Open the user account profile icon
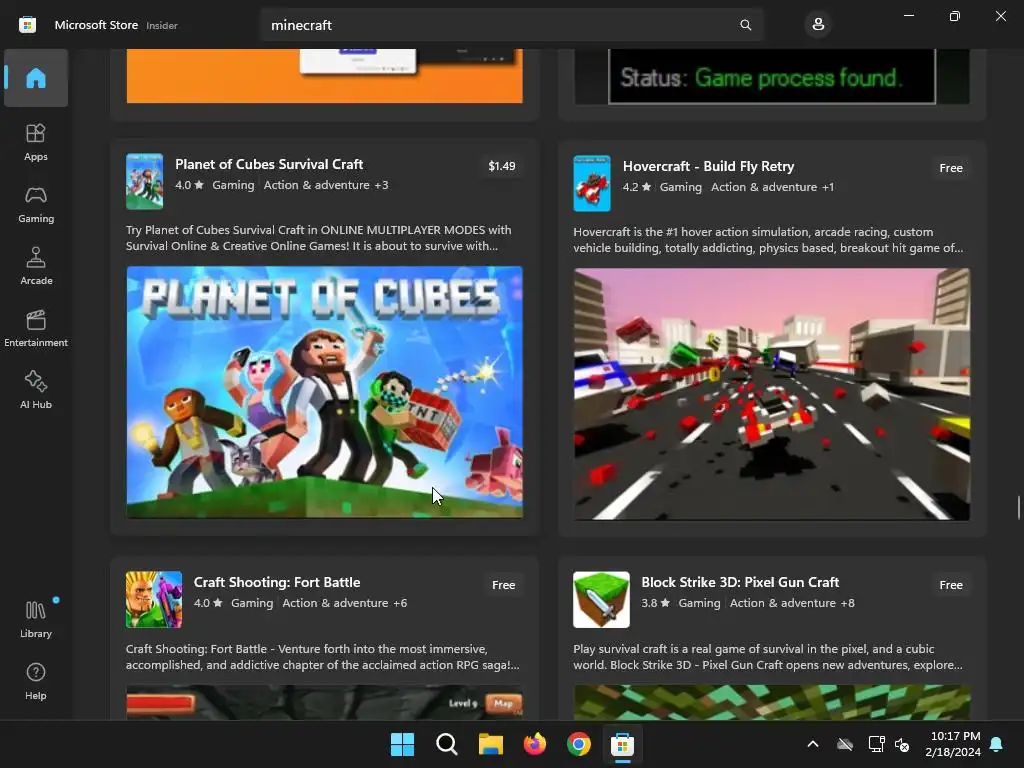 point(818,25)
